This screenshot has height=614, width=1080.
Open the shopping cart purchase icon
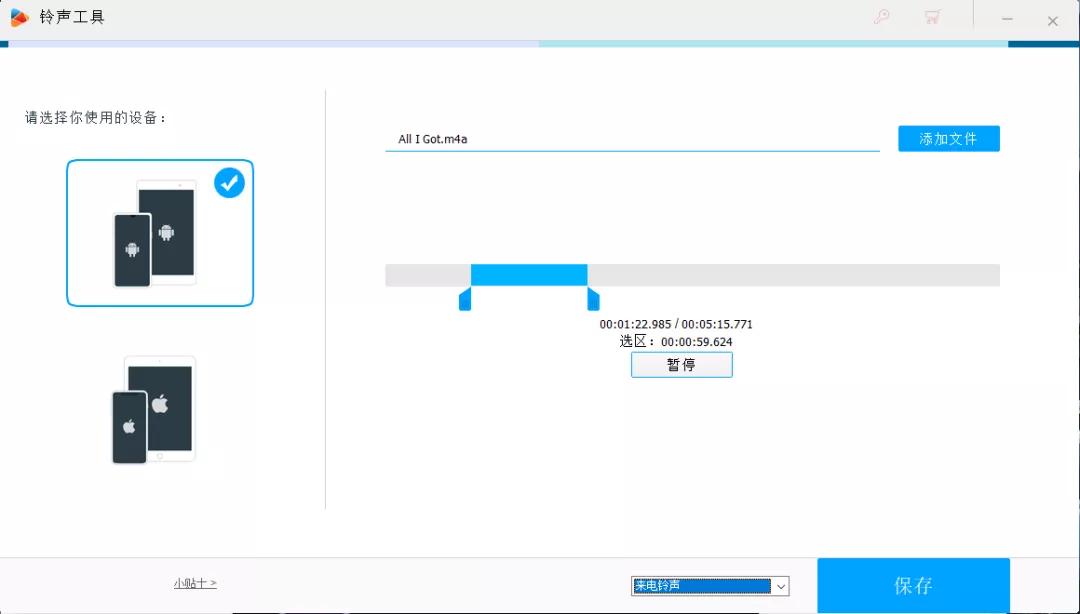click(933, 17)
